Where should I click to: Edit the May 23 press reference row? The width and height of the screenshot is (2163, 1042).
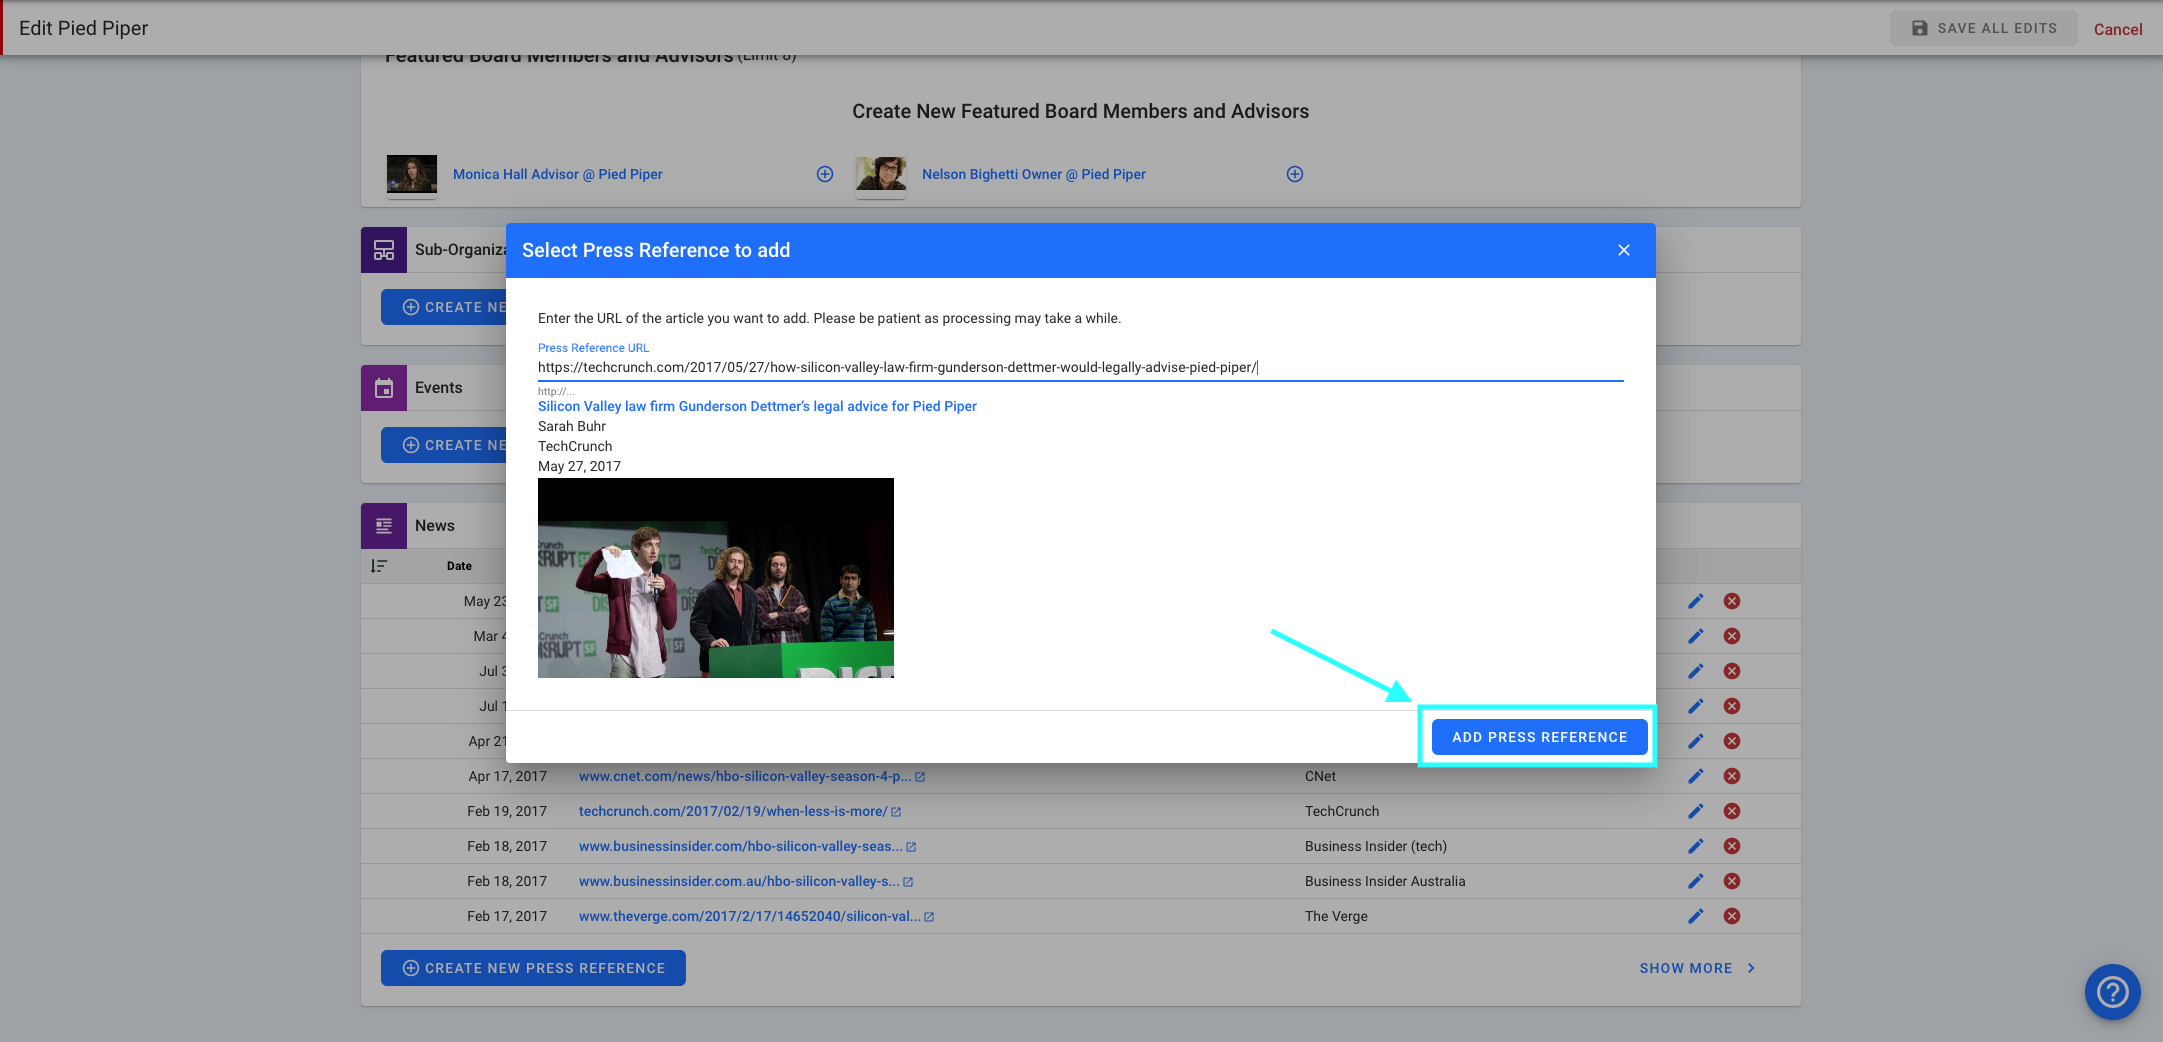pyautogui.click(x=1696, y=601)
